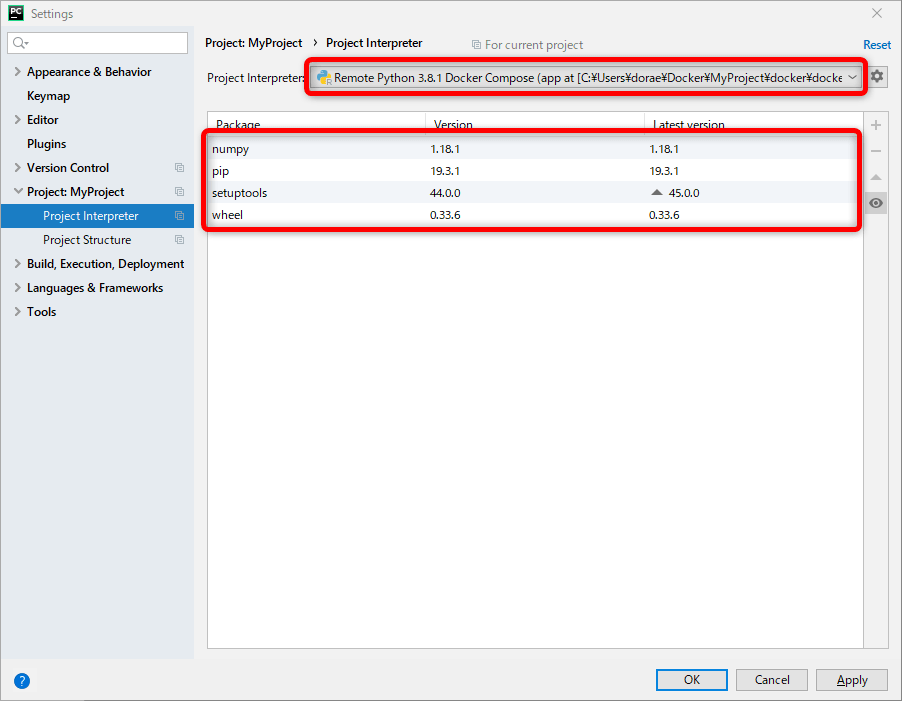Select Project Interpreter in the sidebar
The height and width of the screenshot is (701, 902).
[x=97, y=216]
